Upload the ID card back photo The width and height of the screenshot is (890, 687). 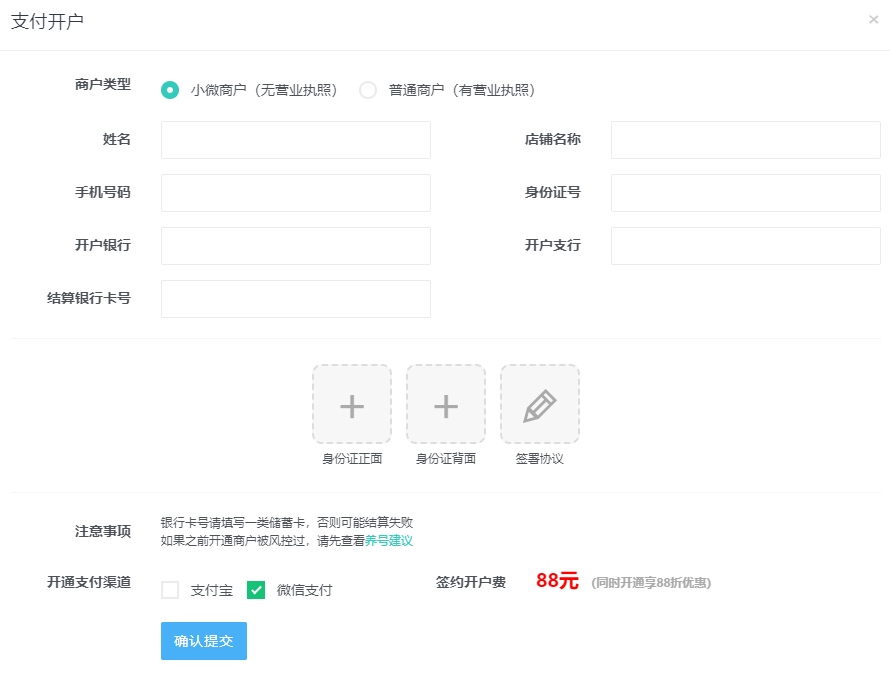coord(446,405)
